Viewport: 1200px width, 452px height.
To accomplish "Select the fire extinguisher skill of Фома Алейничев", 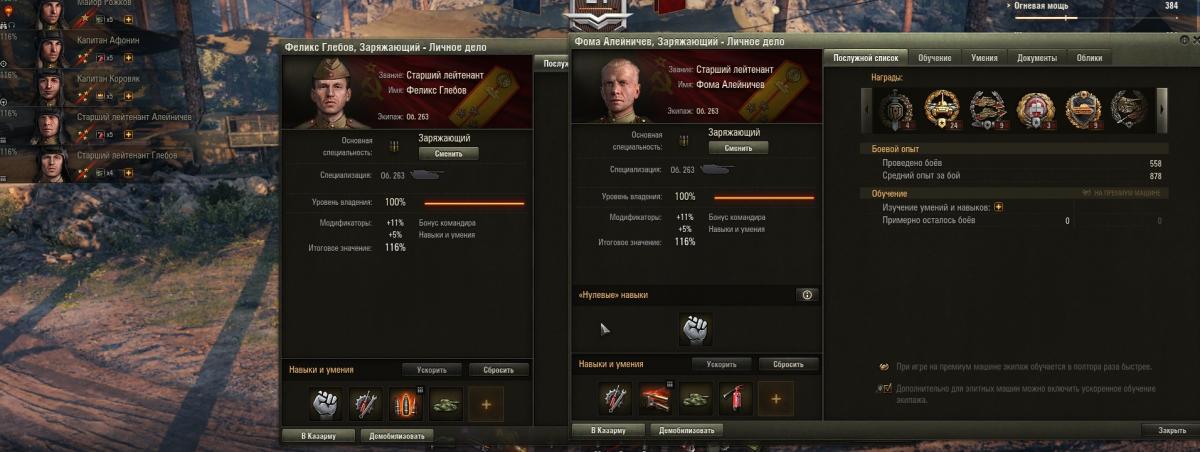I will point(735,398).
